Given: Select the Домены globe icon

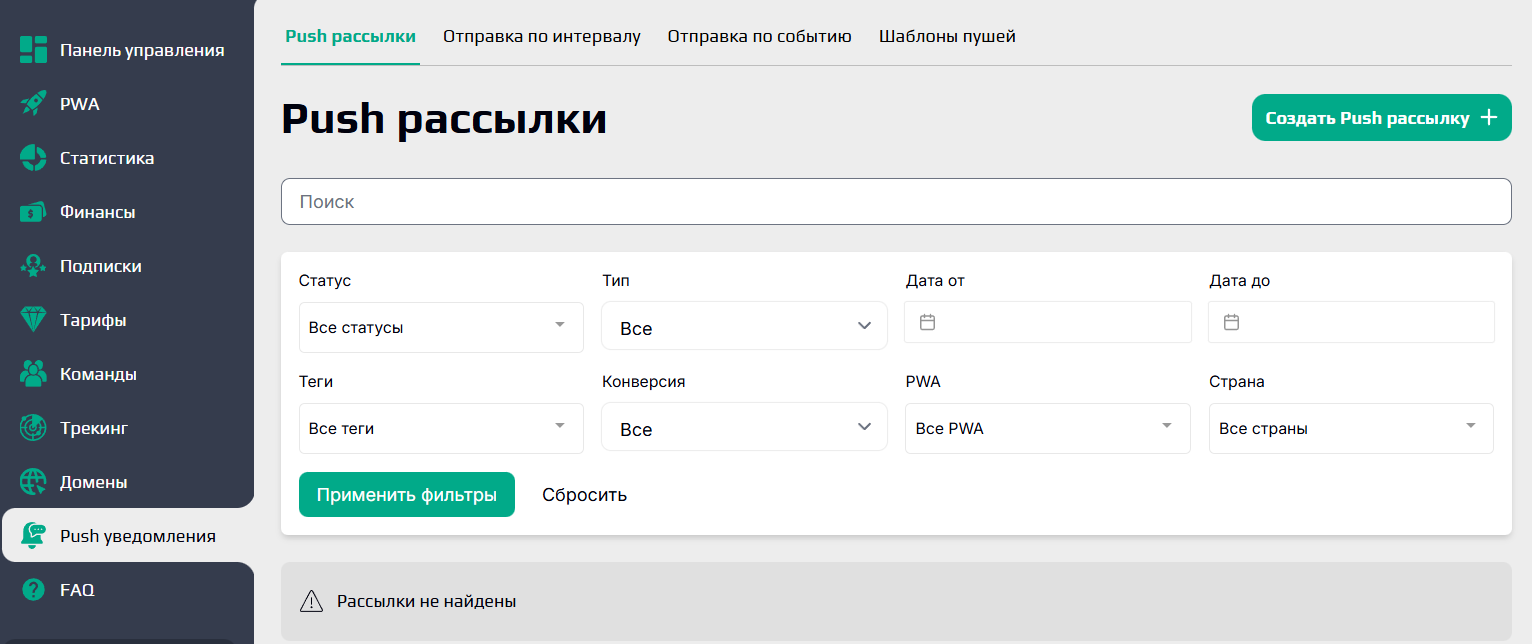Looking at the screenshot, I should 31,481.
